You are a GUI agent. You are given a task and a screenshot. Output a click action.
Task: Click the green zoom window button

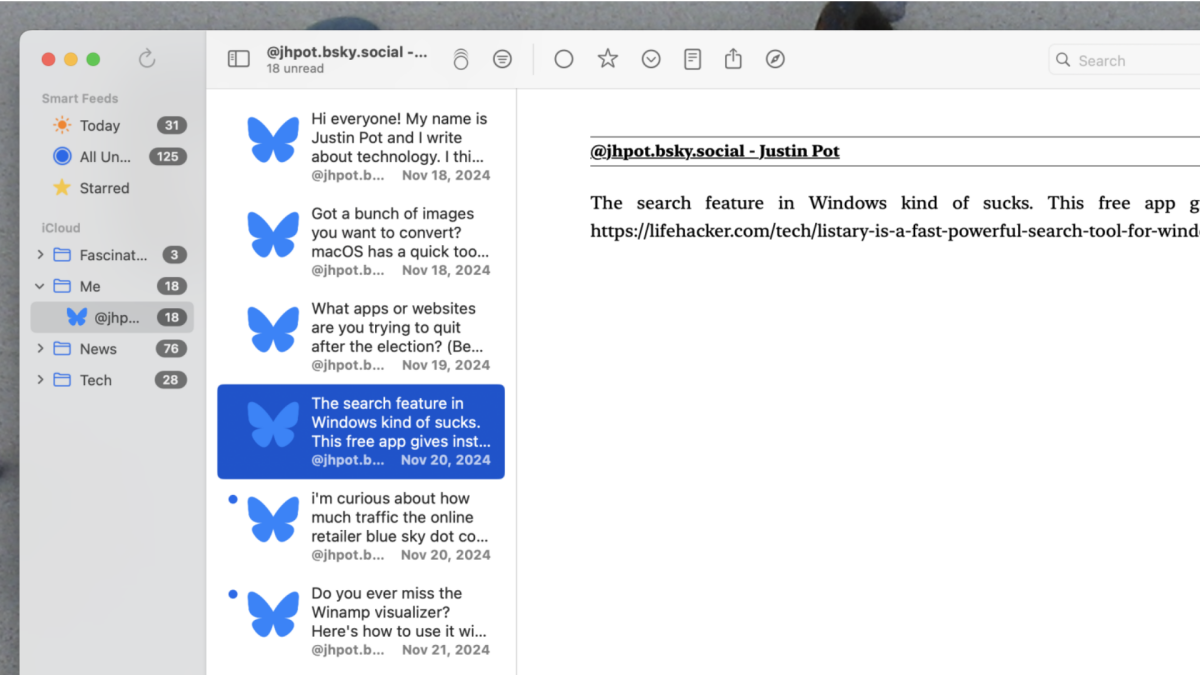pyautogui.click(x=93, y=59)
